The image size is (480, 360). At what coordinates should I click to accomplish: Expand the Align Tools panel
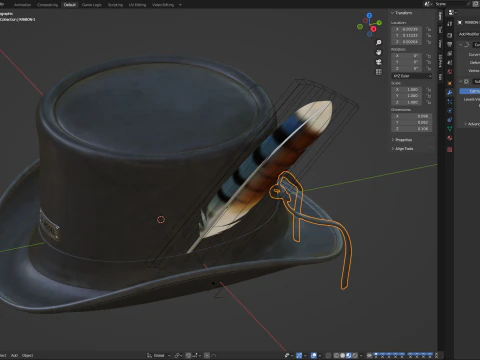[x=403, y=149]
